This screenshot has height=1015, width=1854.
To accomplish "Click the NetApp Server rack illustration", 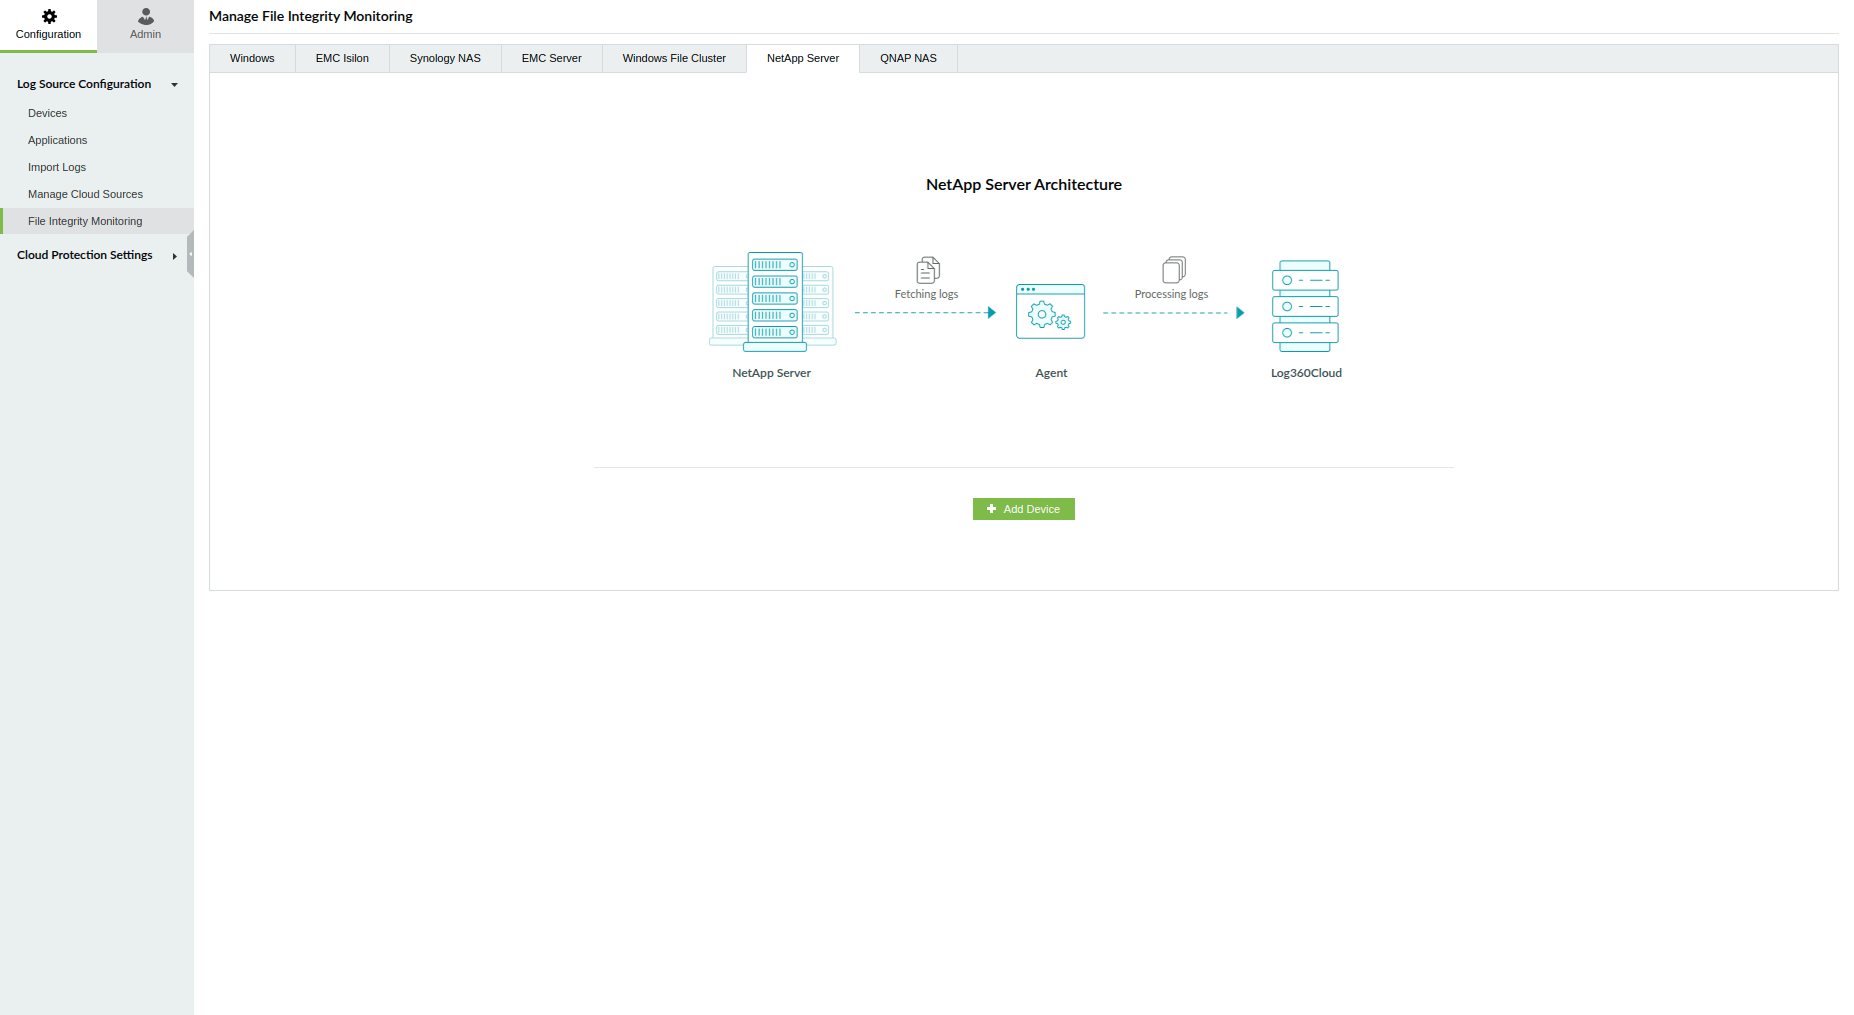I will [772, 301].
